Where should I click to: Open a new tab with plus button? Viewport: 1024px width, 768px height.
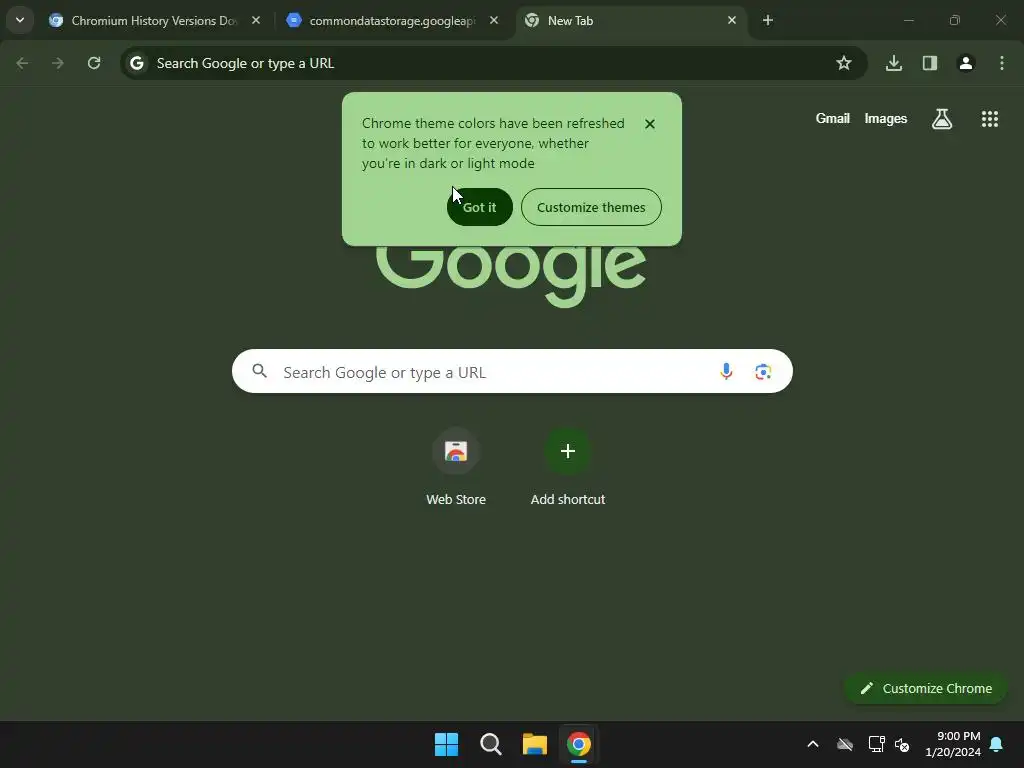tap(768, 21)
